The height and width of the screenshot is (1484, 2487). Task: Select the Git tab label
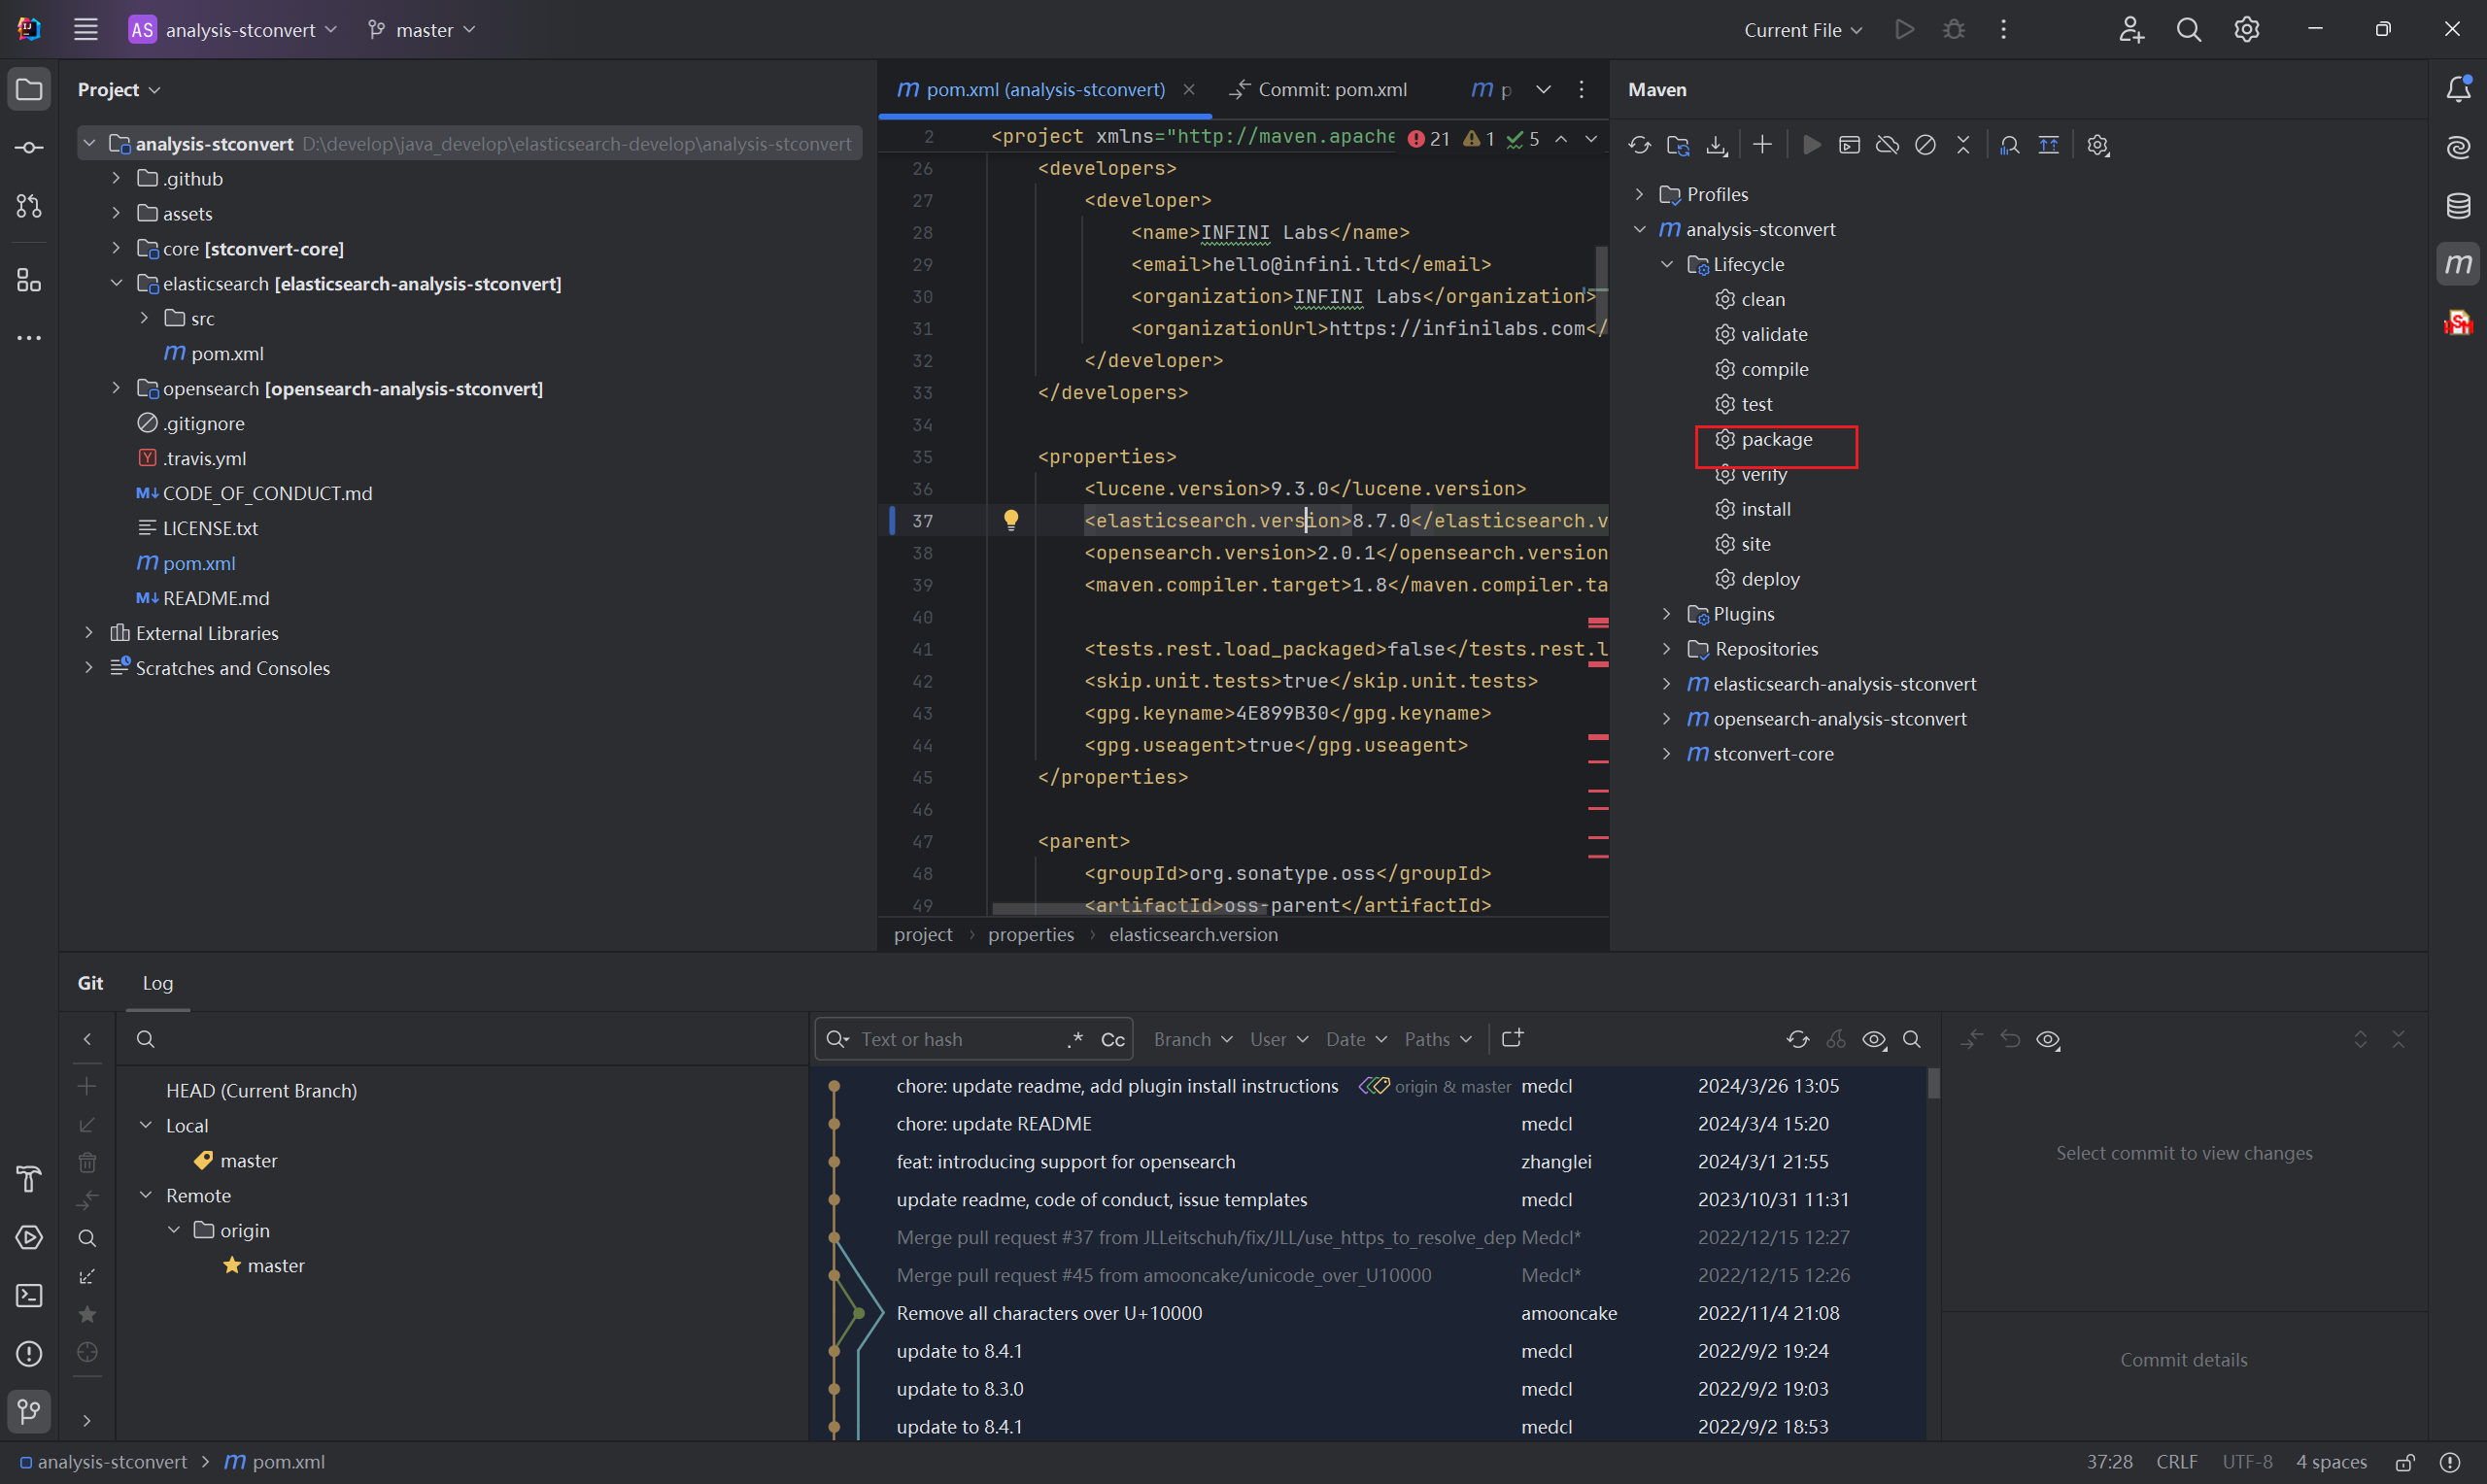tap(90, 983)
